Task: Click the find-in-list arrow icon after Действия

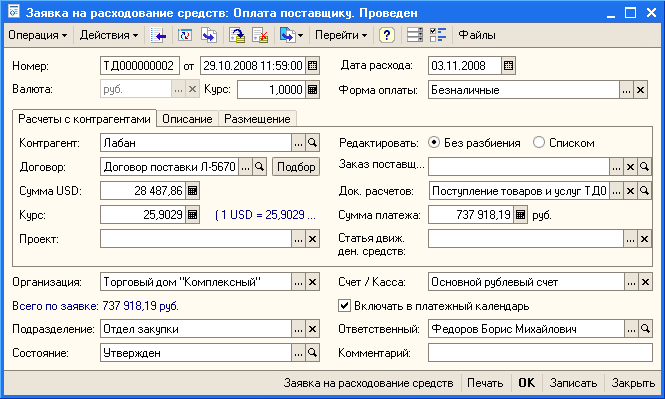Action: 159,35
